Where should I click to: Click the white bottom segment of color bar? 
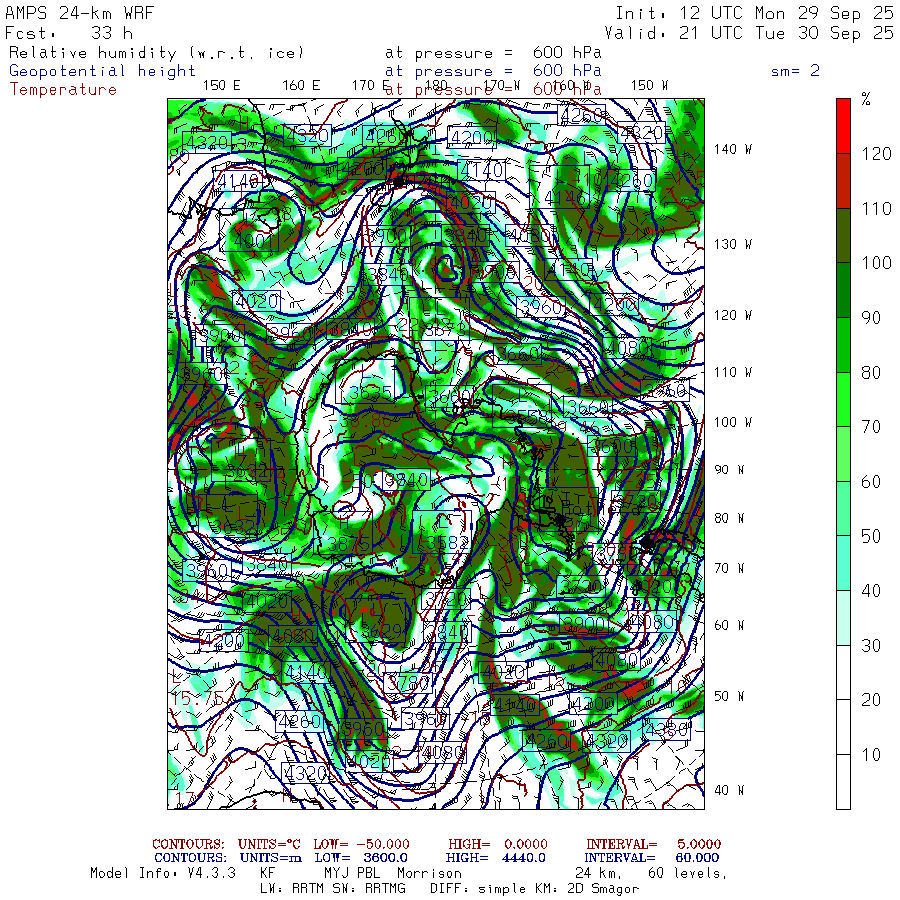(843, 781)
